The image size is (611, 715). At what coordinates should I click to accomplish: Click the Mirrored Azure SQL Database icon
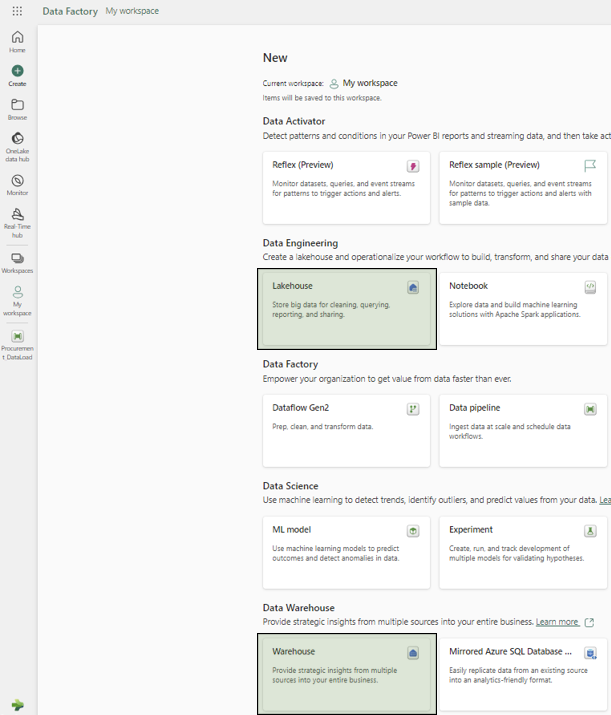(590, 653)
